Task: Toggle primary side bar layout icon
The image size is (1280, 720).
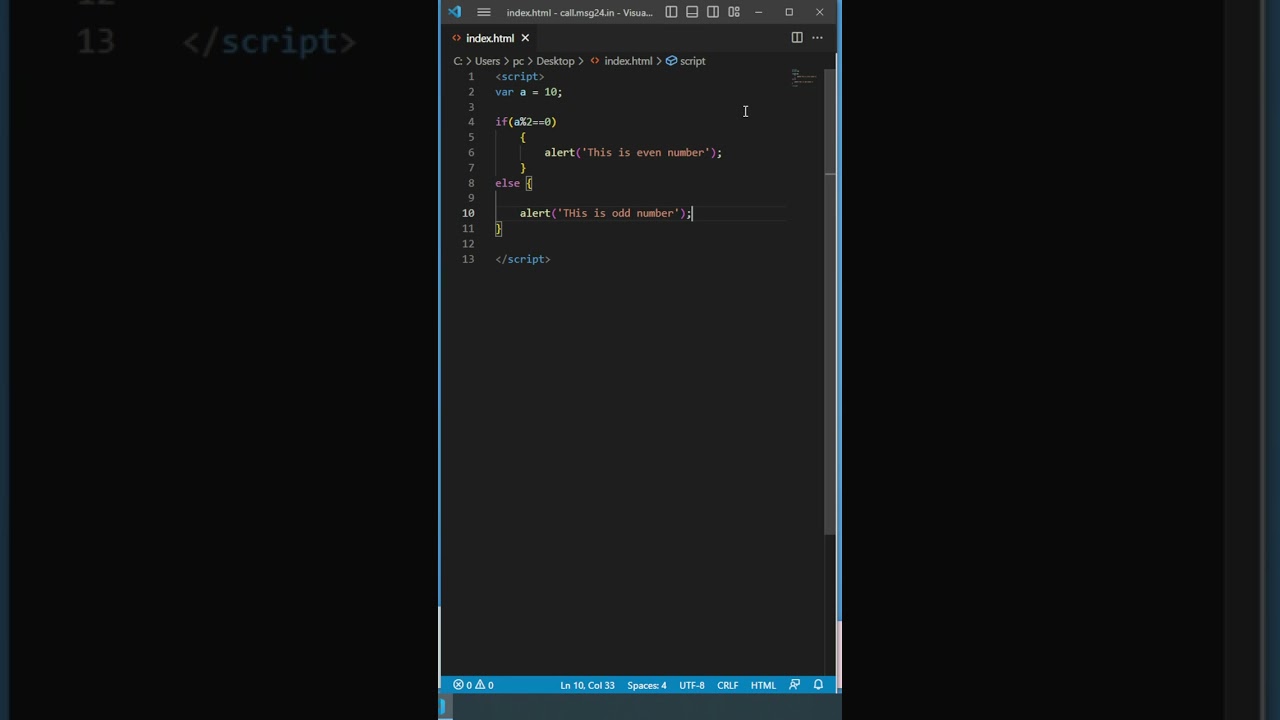Action: pyautogui.click(x=671, y=12)
